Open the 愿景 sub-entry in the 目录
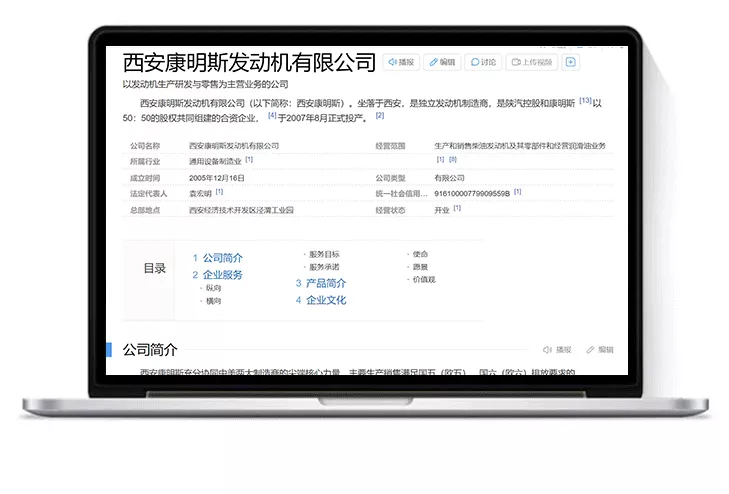 pos(420,267)
